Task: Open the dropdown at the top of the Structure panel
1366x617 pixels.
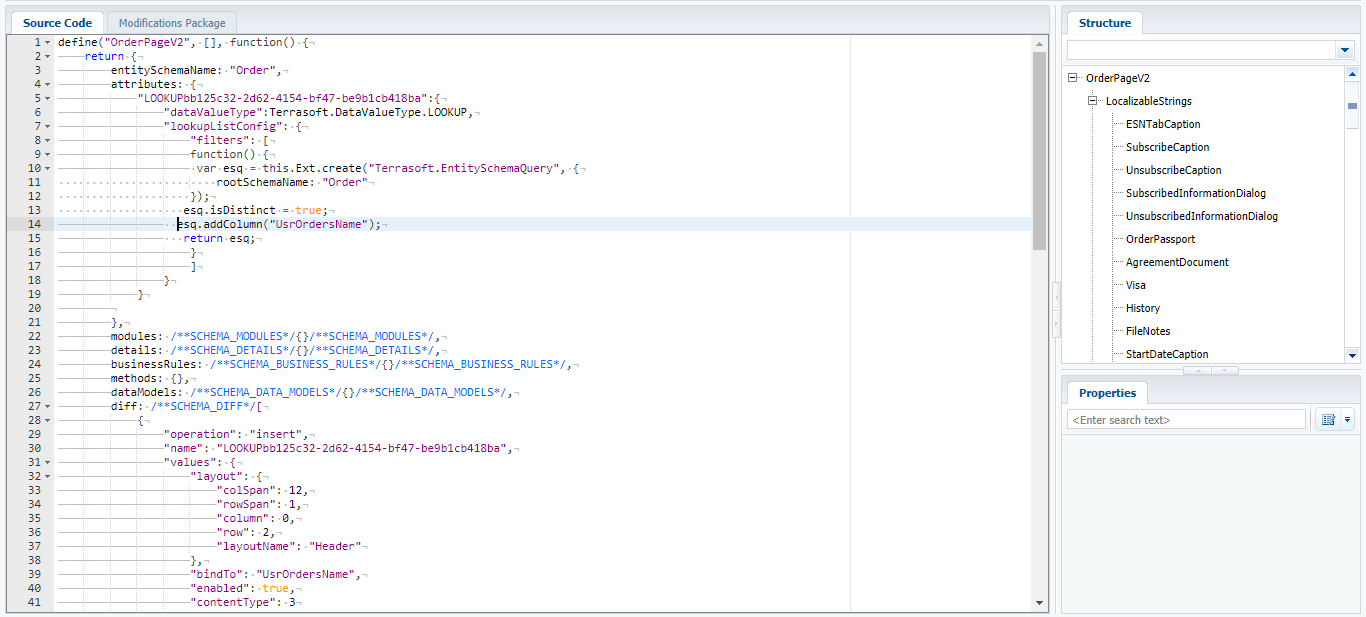Action: coord(1345,49)
